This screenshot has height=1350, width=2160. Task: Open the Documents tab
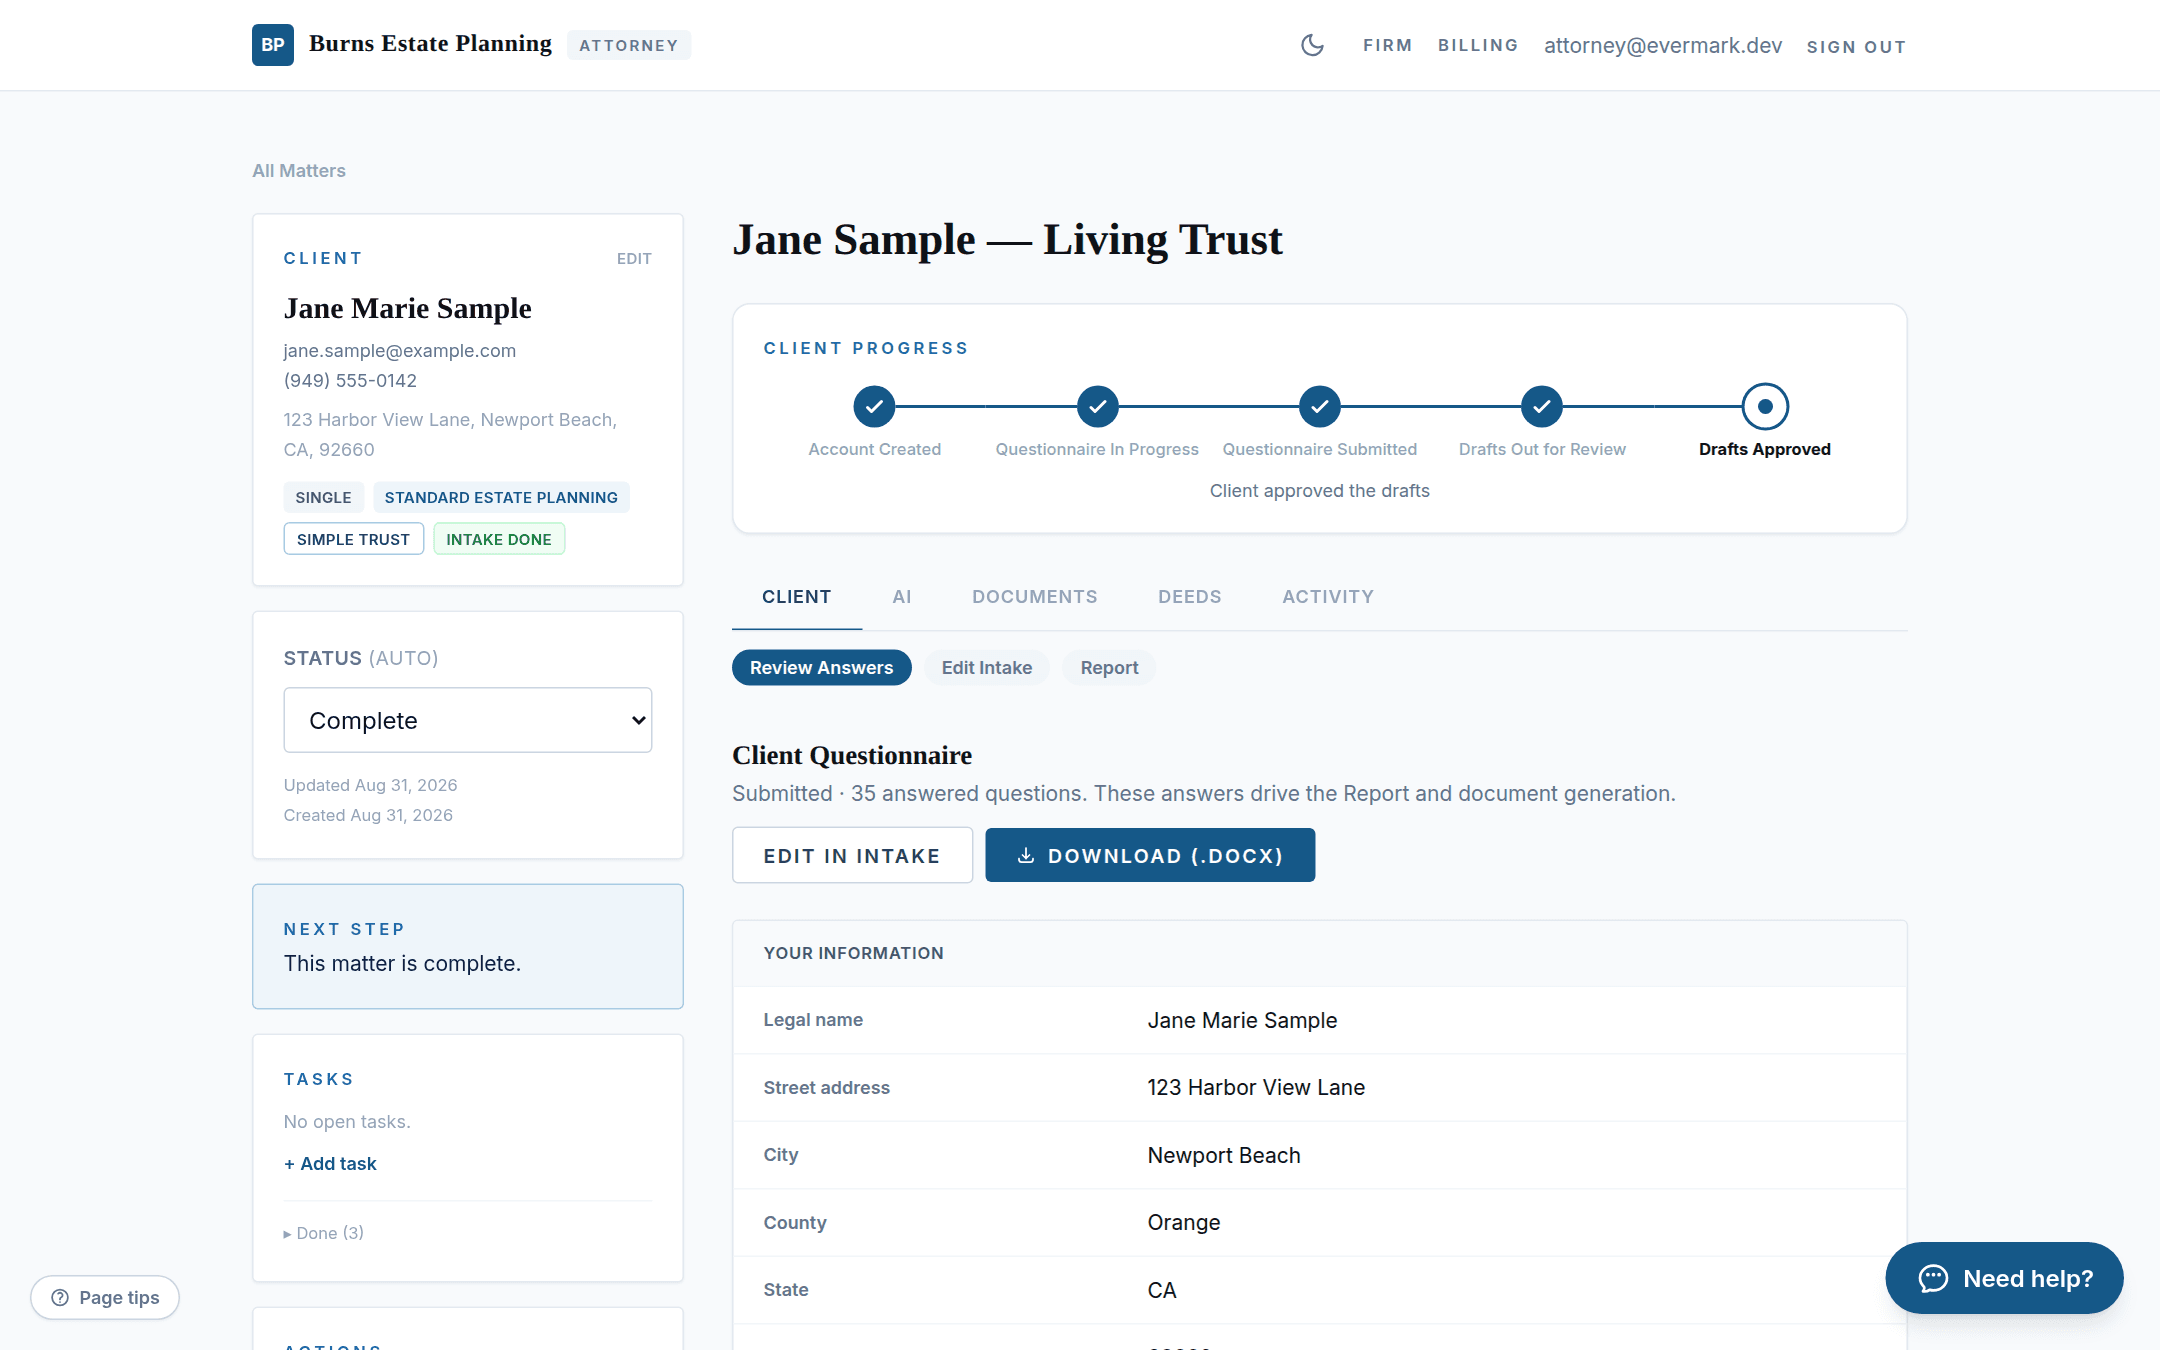(1035, 597)
